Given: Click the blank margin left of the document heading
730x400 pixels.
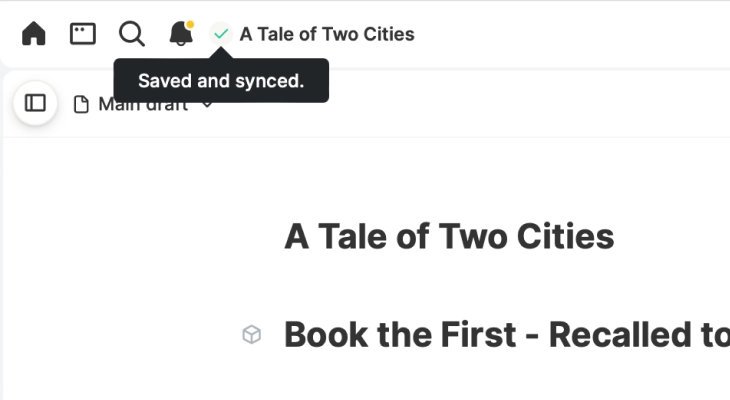Looking at the screenshot, I should [x=140, y=237].
